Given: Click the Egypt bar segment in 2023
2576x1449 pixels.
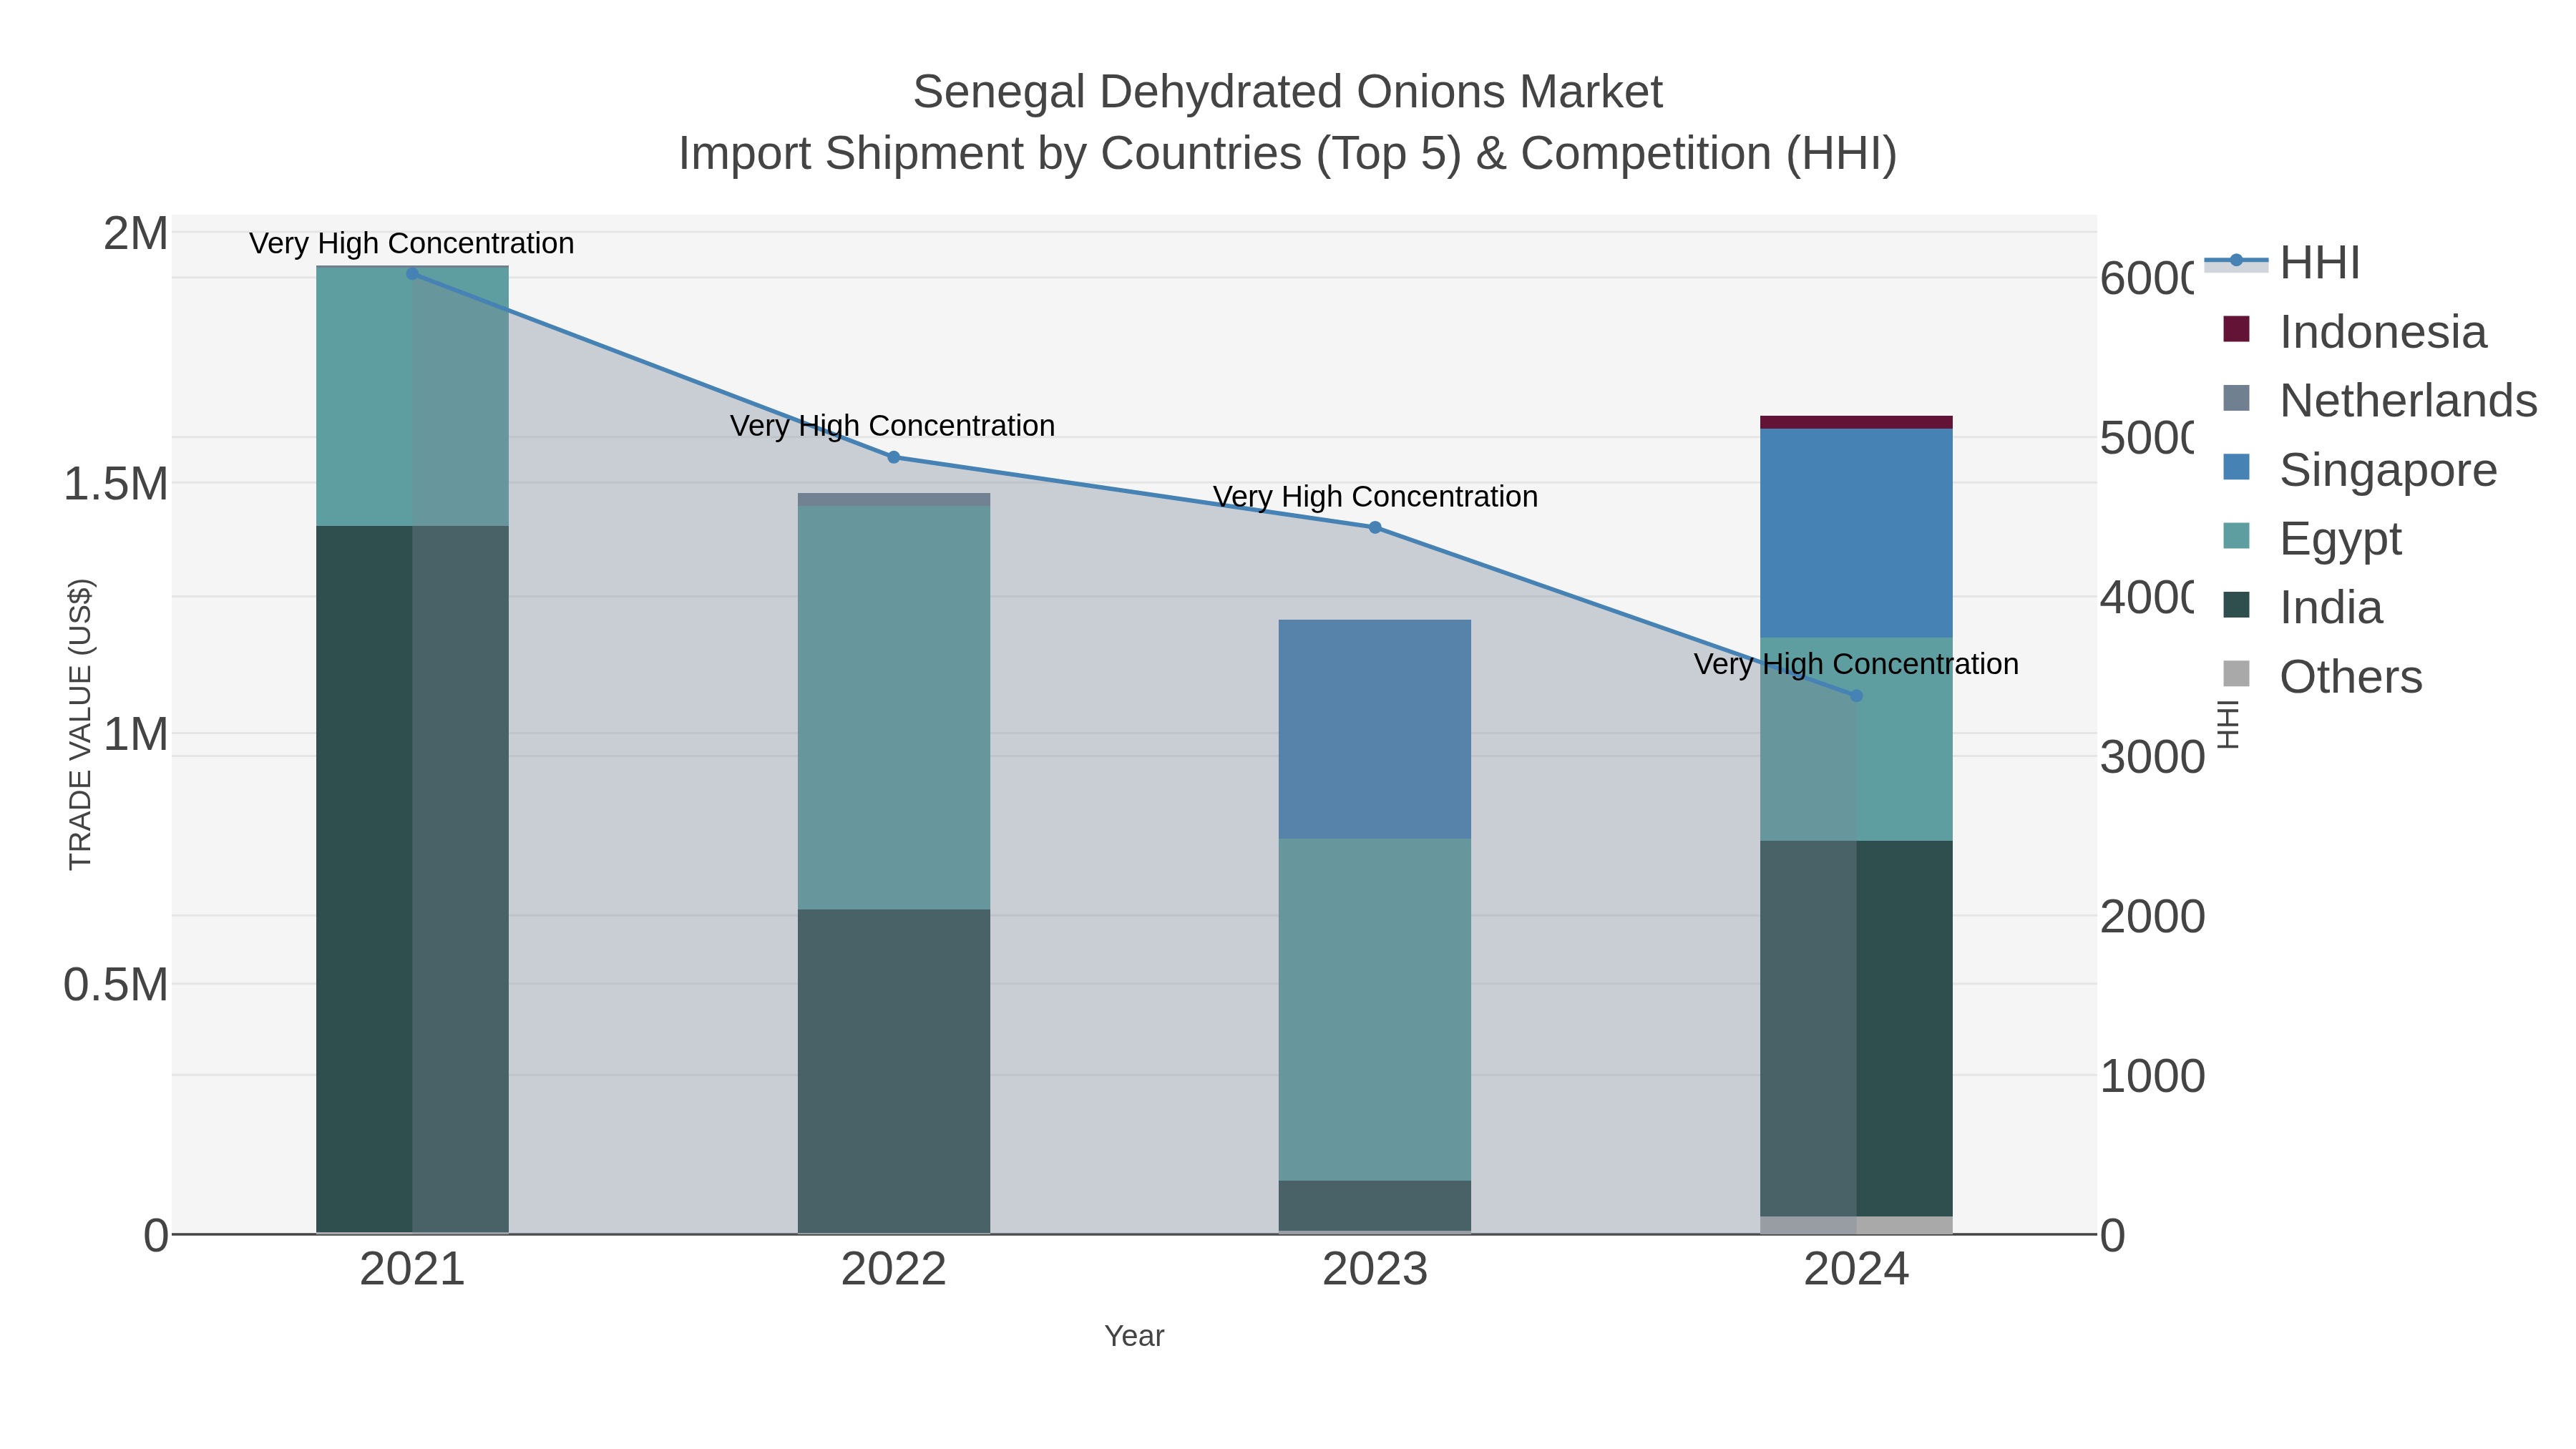Looking at the screenshot, I should 1375,1010.
